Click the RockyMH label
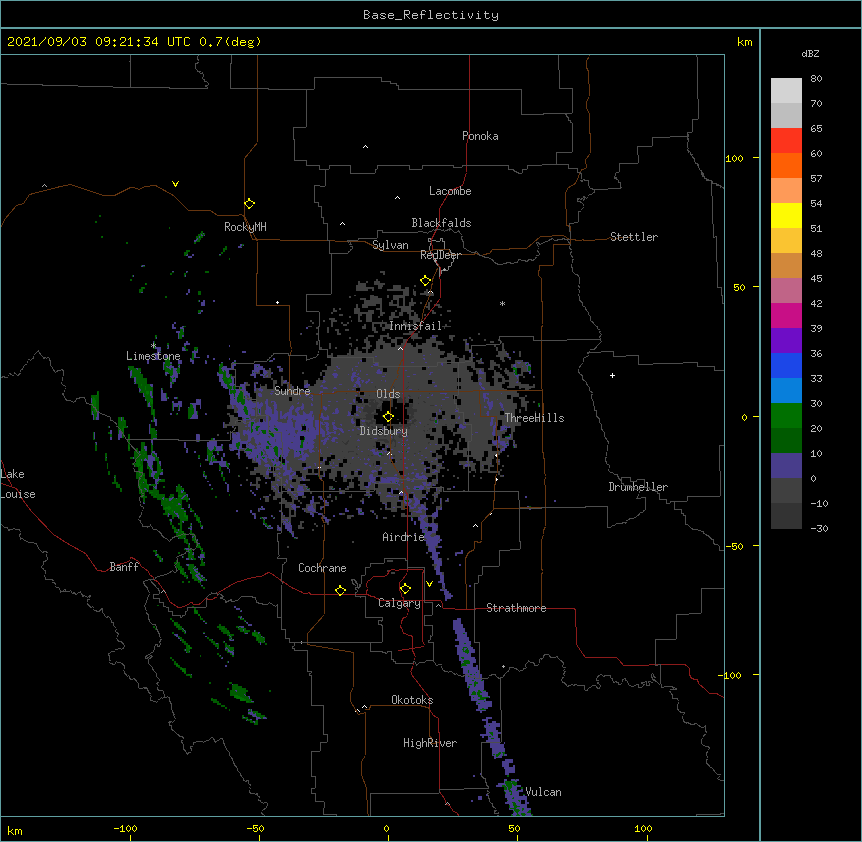This screenshot has width=862, height=842. point(245,226)
